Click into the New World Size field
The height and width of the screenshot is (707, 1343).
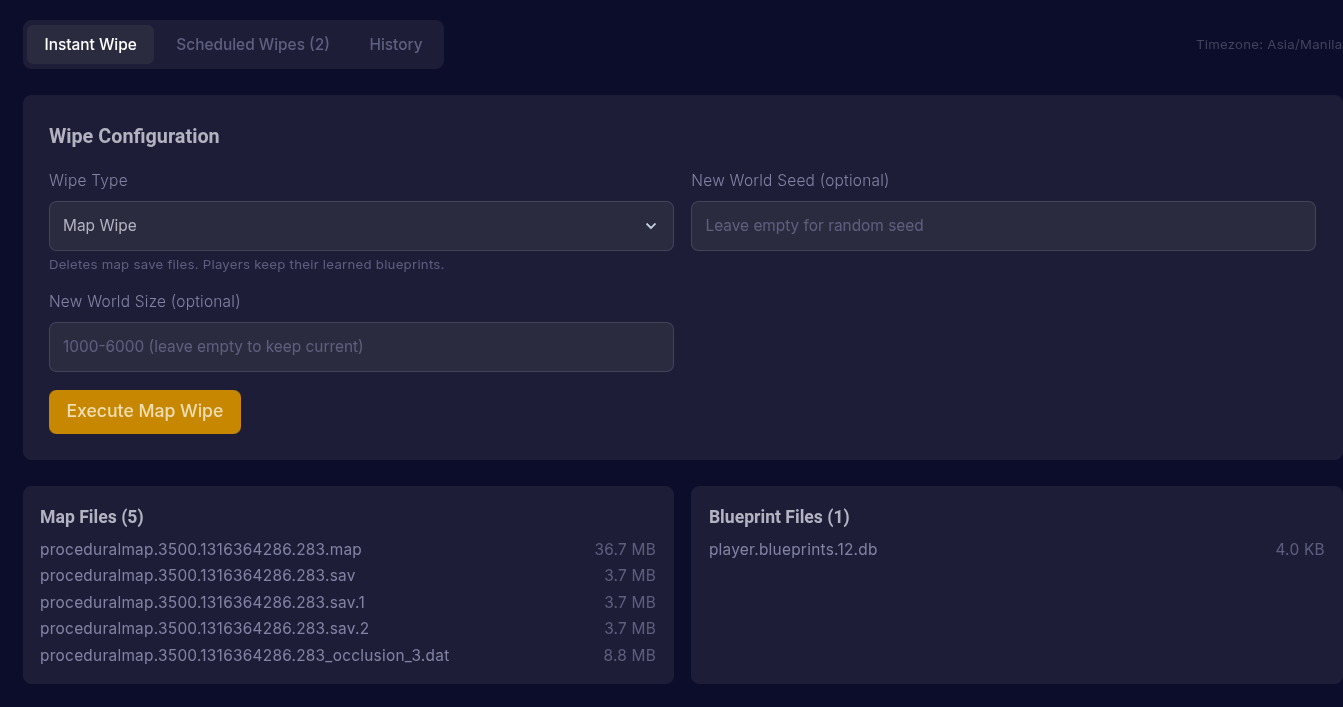click(x=360, y=347)
